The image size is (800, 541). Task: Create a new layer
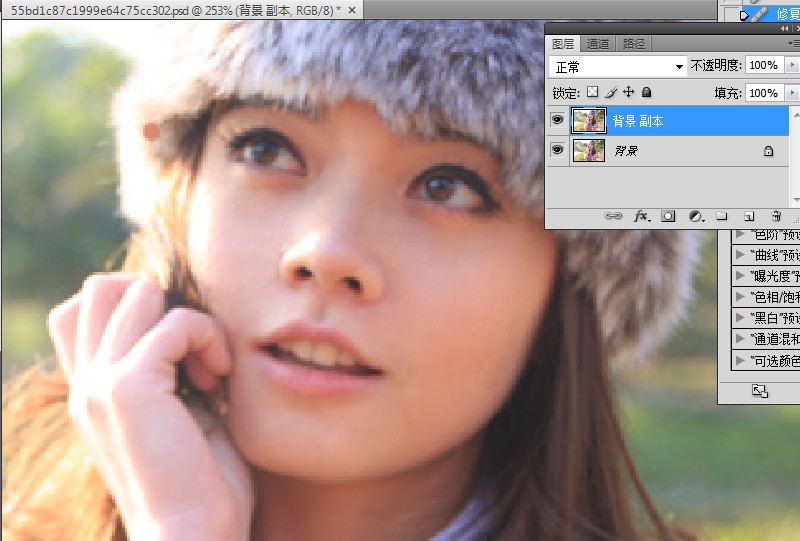pyautogui.click(x=748, y=216)
